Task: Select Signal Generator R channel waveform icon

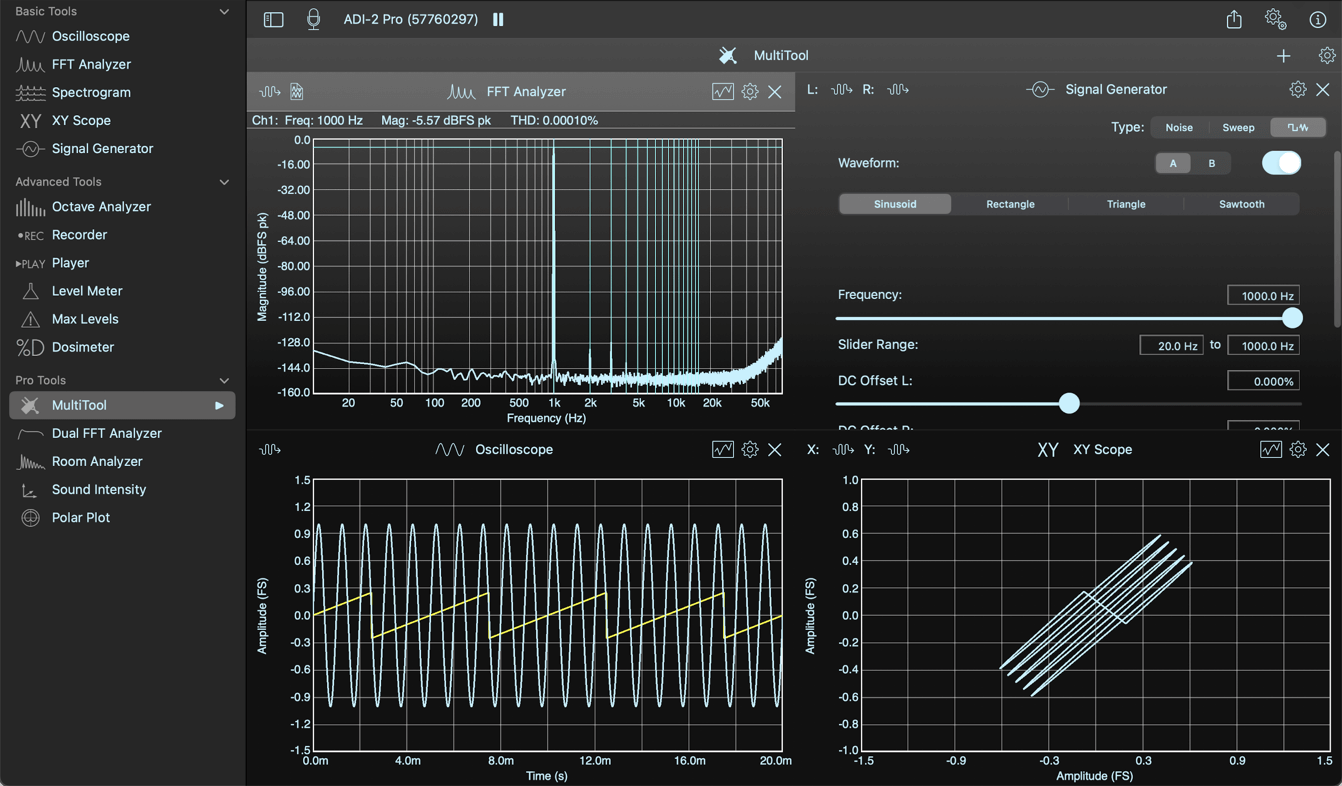Action: pyautogui.click(x=898, y=89)
